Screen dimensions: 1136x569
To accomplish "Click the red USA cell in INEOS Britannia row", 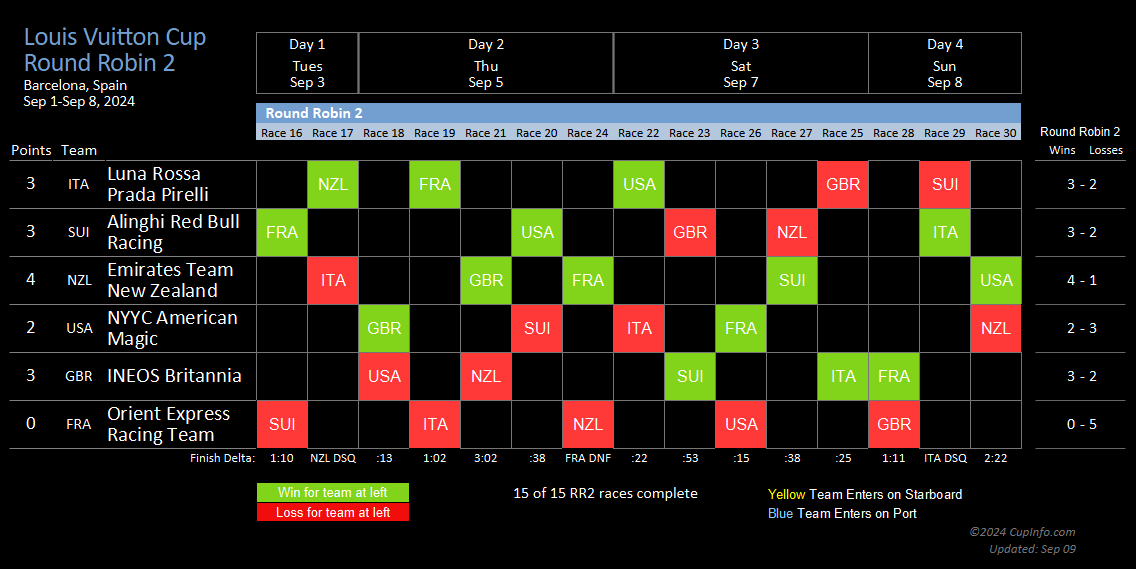I will click(x=384, y=376).
